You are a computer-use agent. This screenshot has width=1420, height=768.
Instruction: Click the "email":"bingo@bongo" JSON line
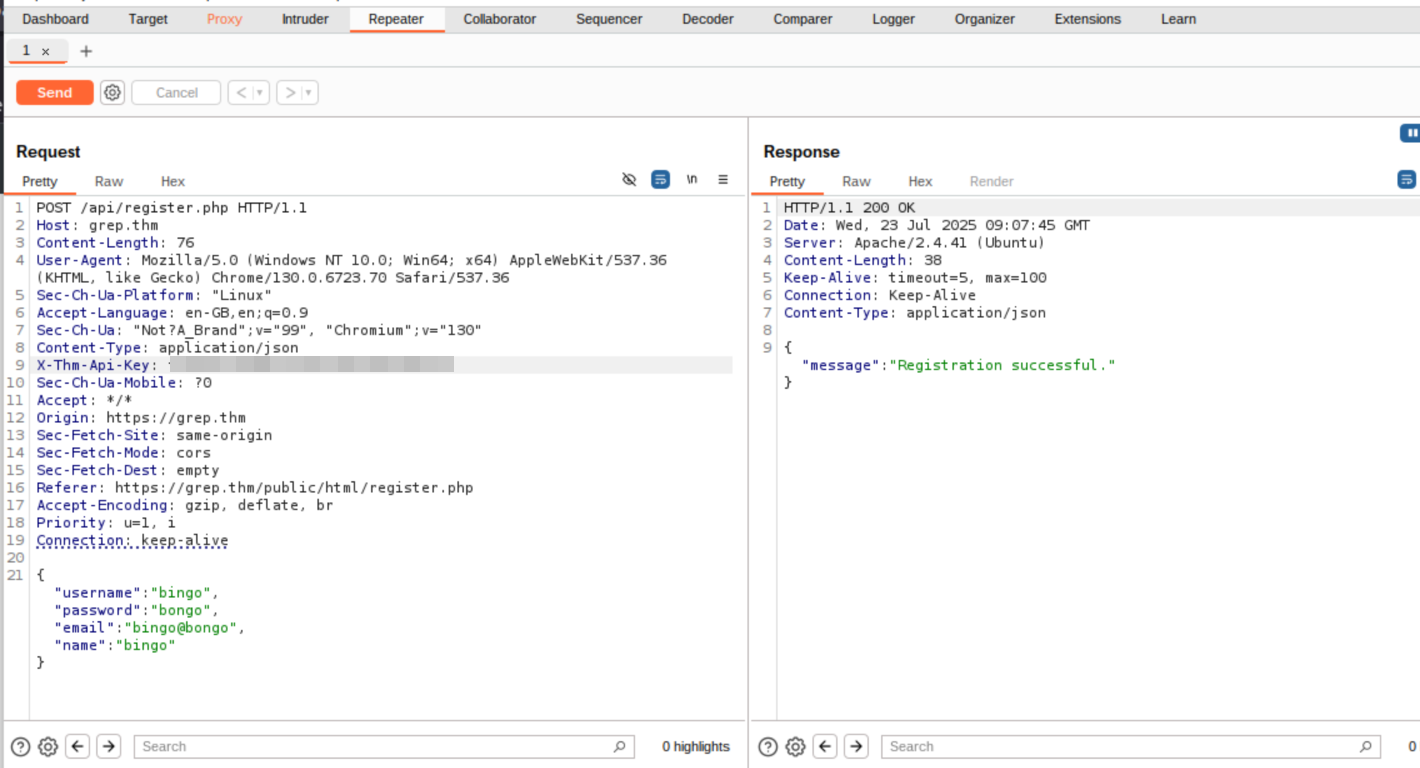[x=150, y=628]
